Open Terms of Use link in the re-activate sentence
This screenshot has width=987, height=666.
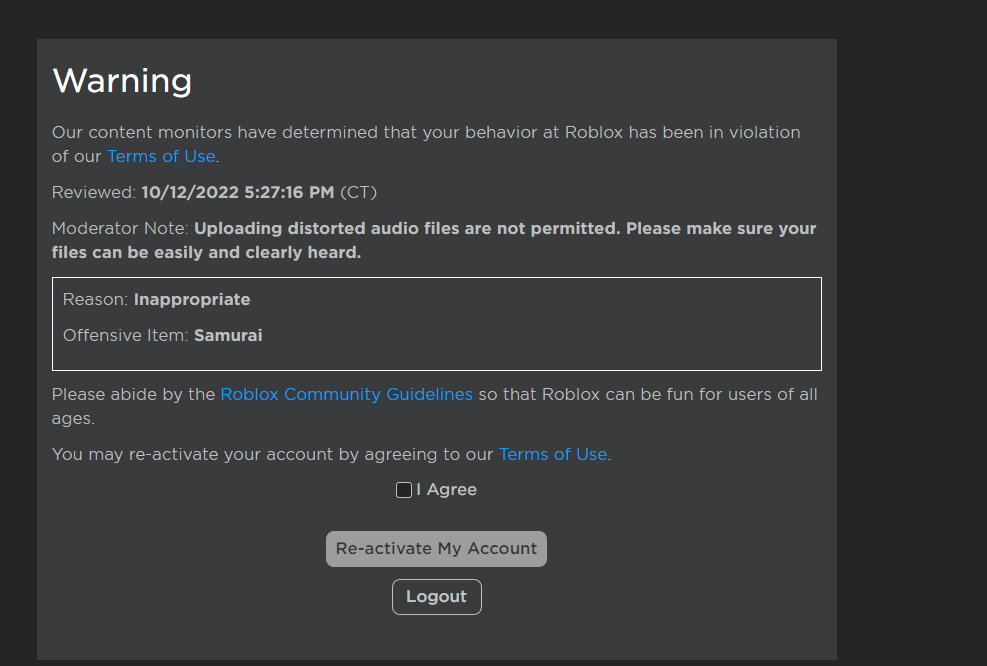(x=553, y=454)
